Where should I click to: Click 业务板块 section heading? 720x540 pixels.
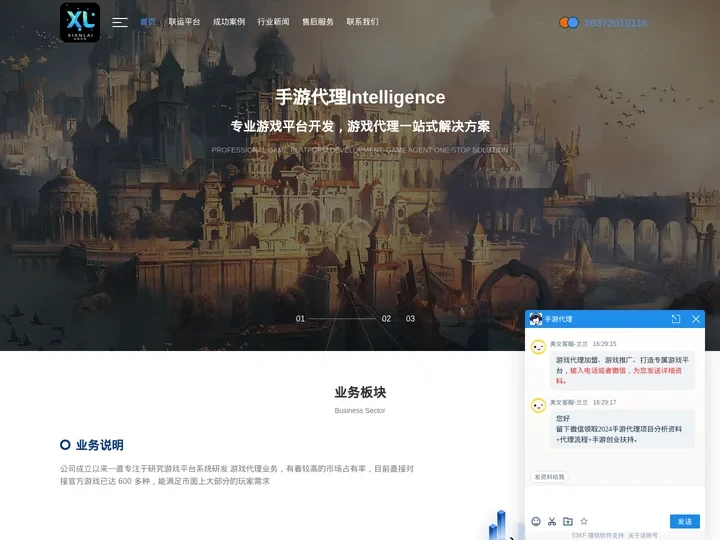360,392
